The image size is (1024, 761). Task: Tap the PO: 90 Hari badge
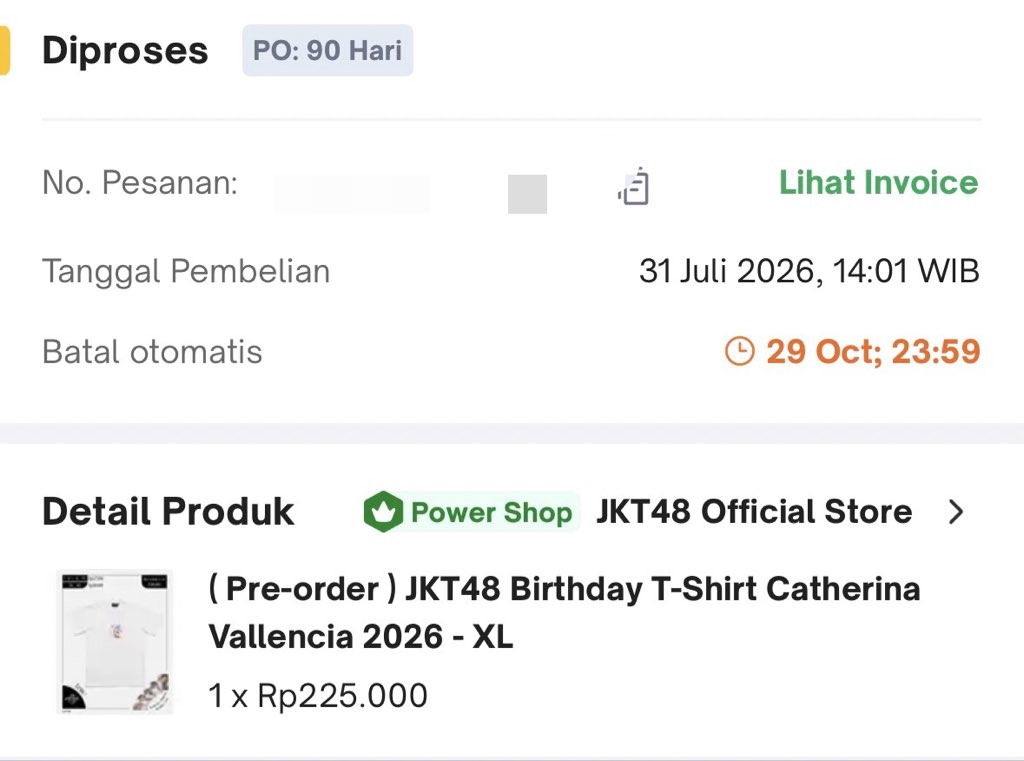[x=327, y=50]
